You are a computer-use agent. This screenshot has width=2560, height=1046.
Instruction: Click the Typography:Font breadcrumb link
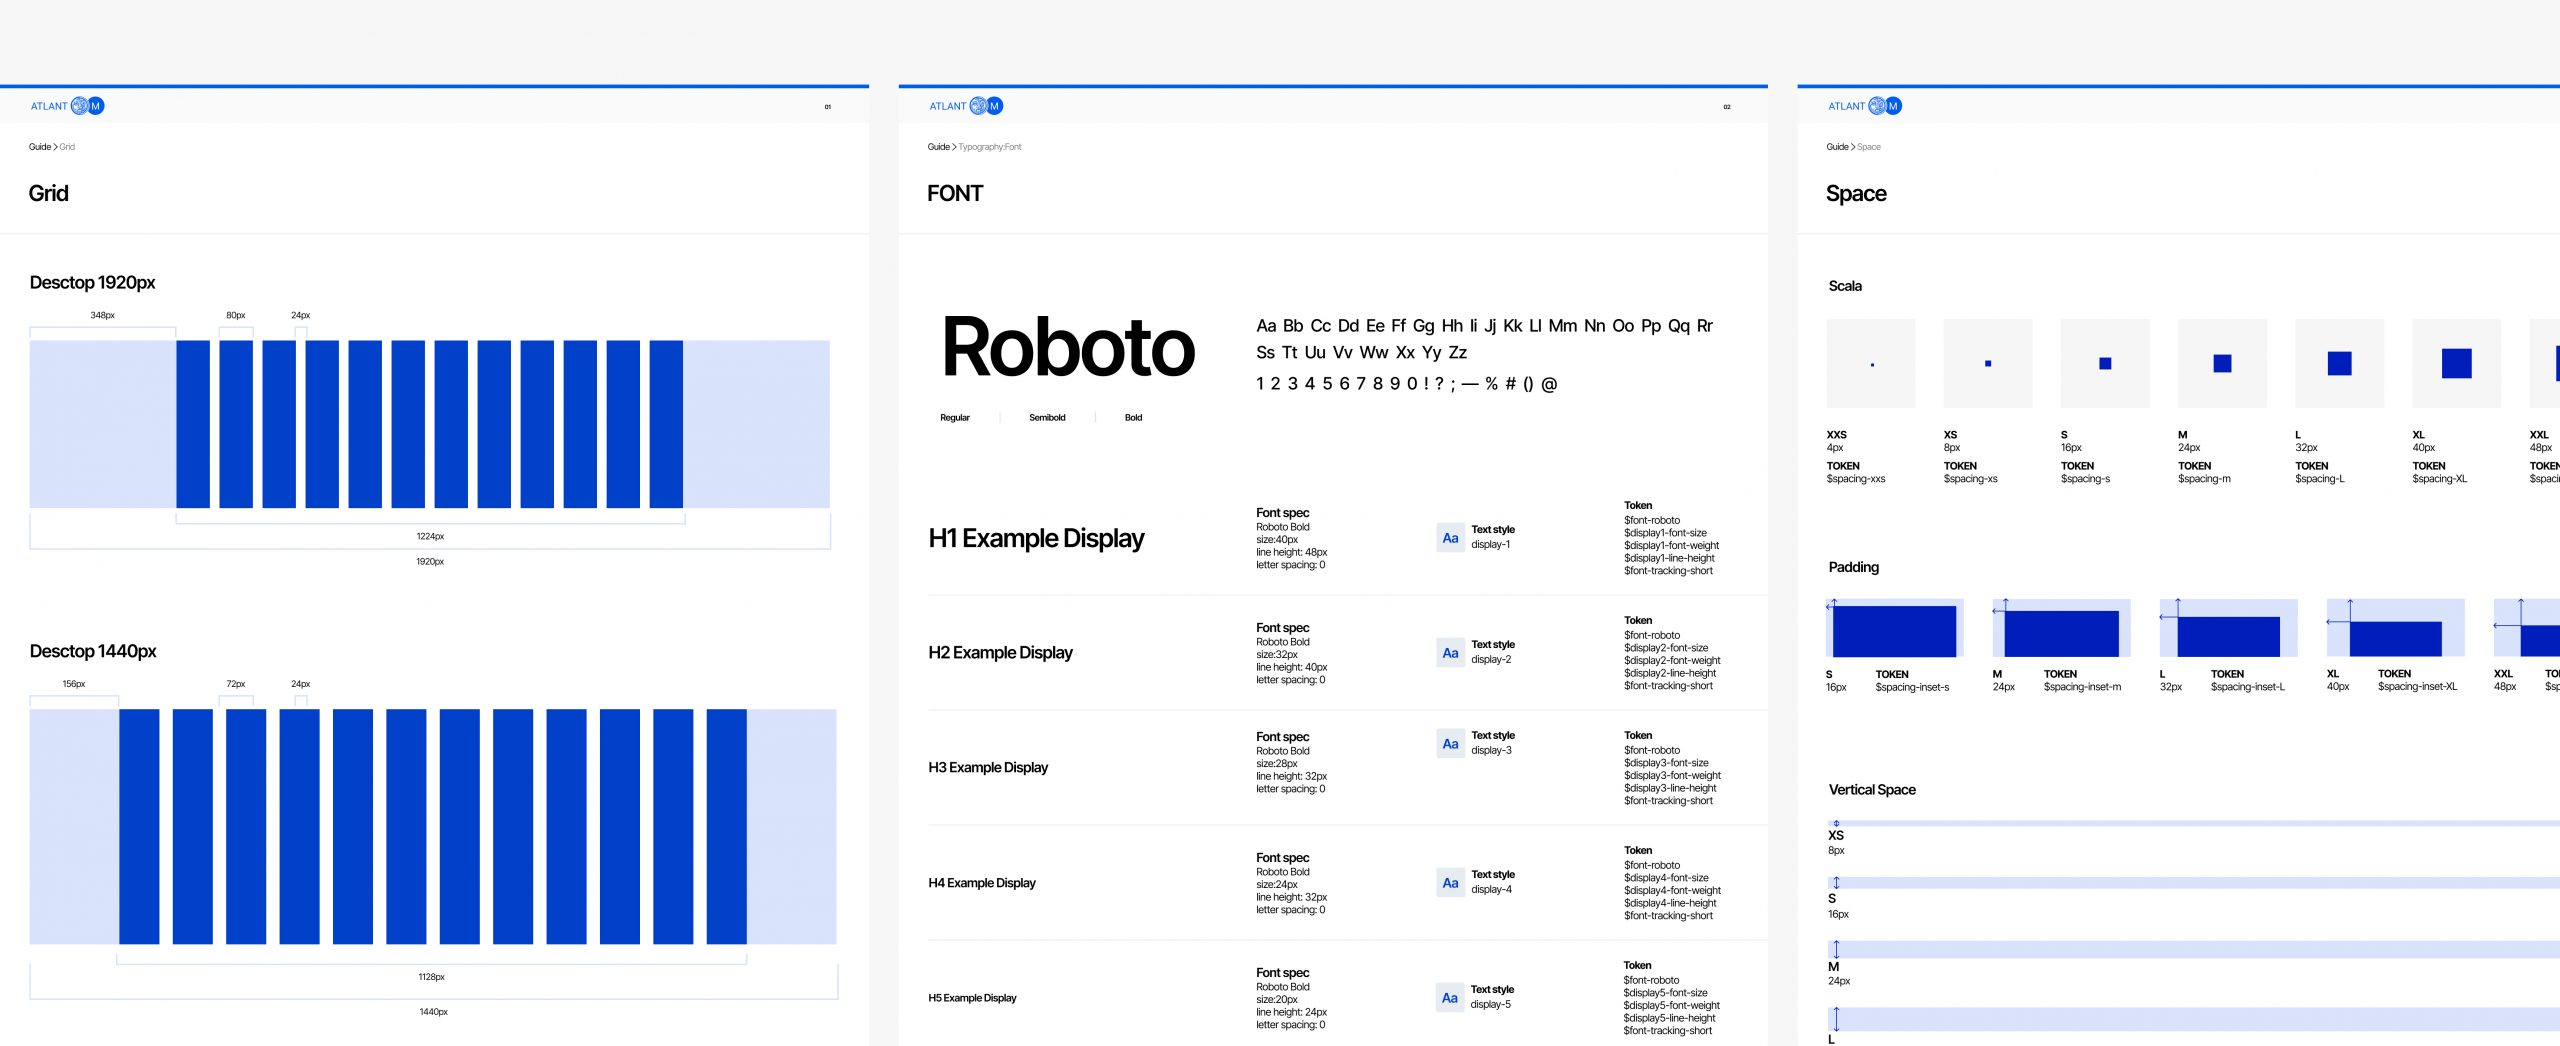coord(989,147)
